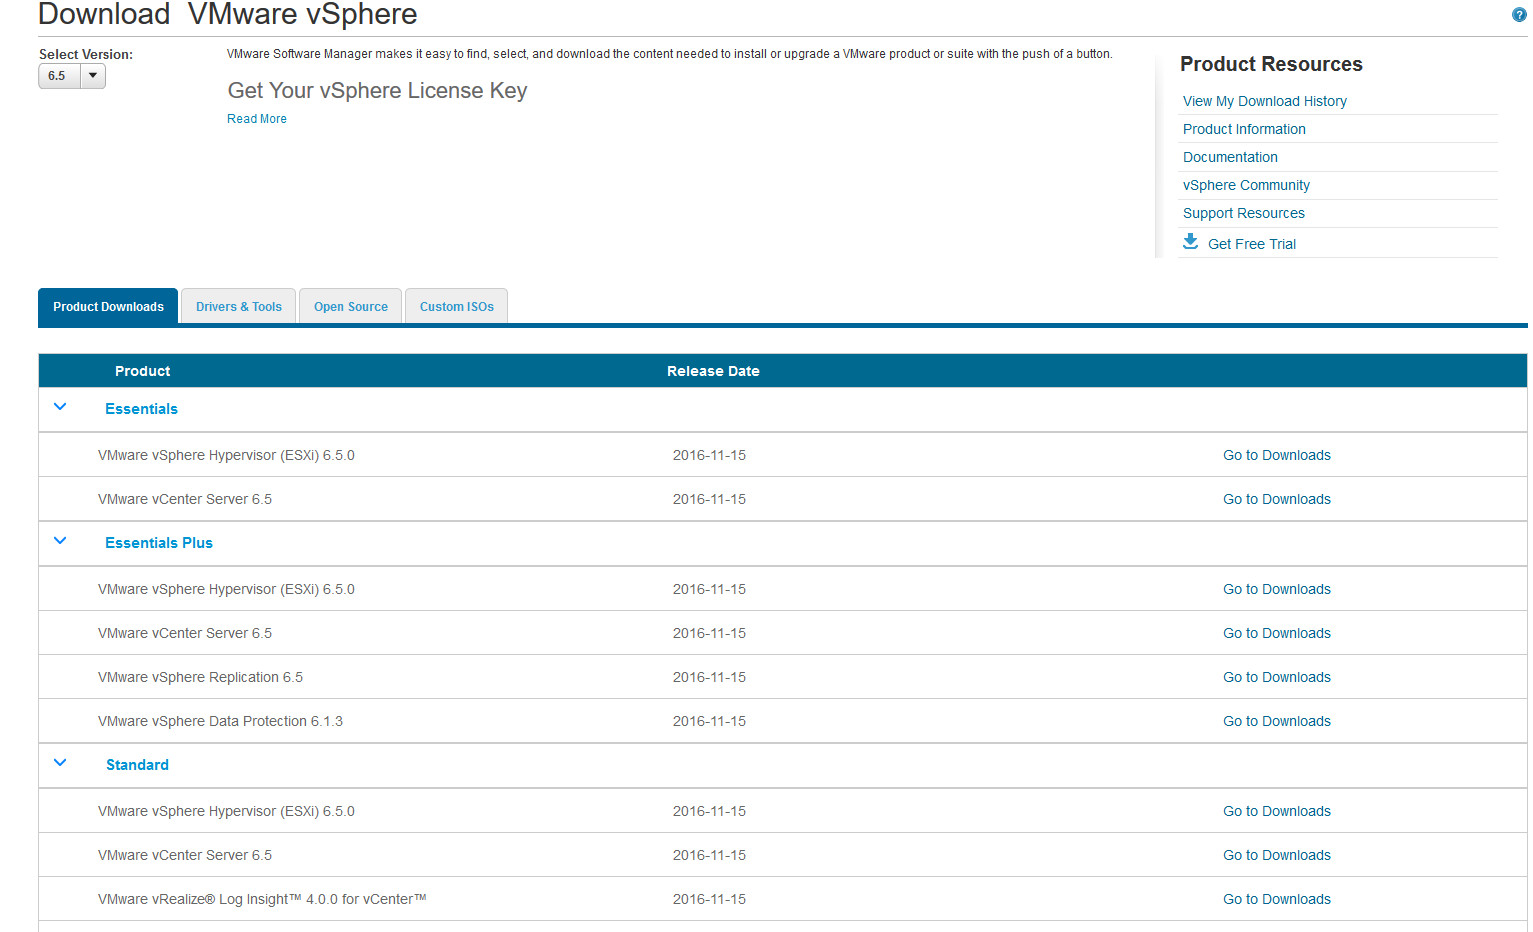
Task: Collapse the Essentials Plus section chevron
Action: (60, 541)
